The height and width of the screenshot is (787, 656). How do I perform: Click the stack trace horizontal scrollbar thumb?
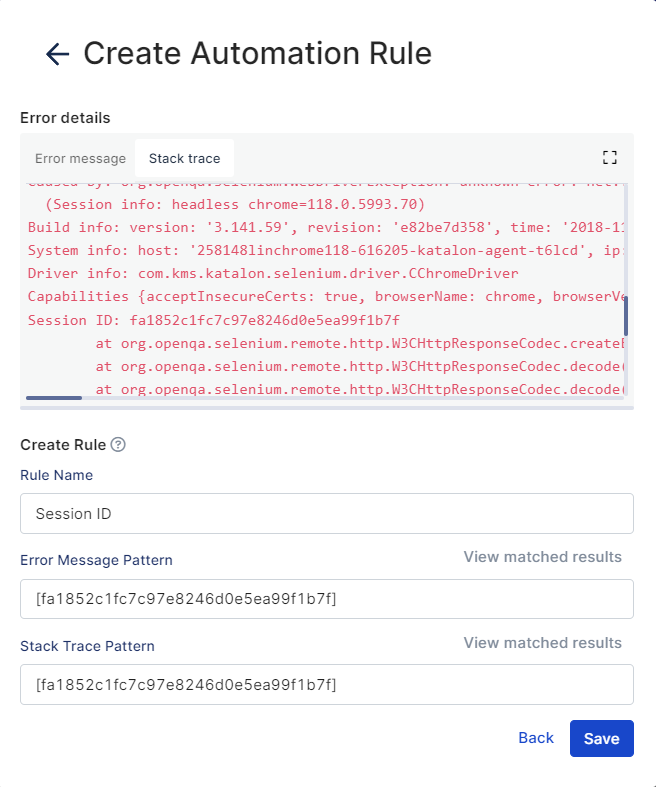pyautogui.click(x=54, y=398)
